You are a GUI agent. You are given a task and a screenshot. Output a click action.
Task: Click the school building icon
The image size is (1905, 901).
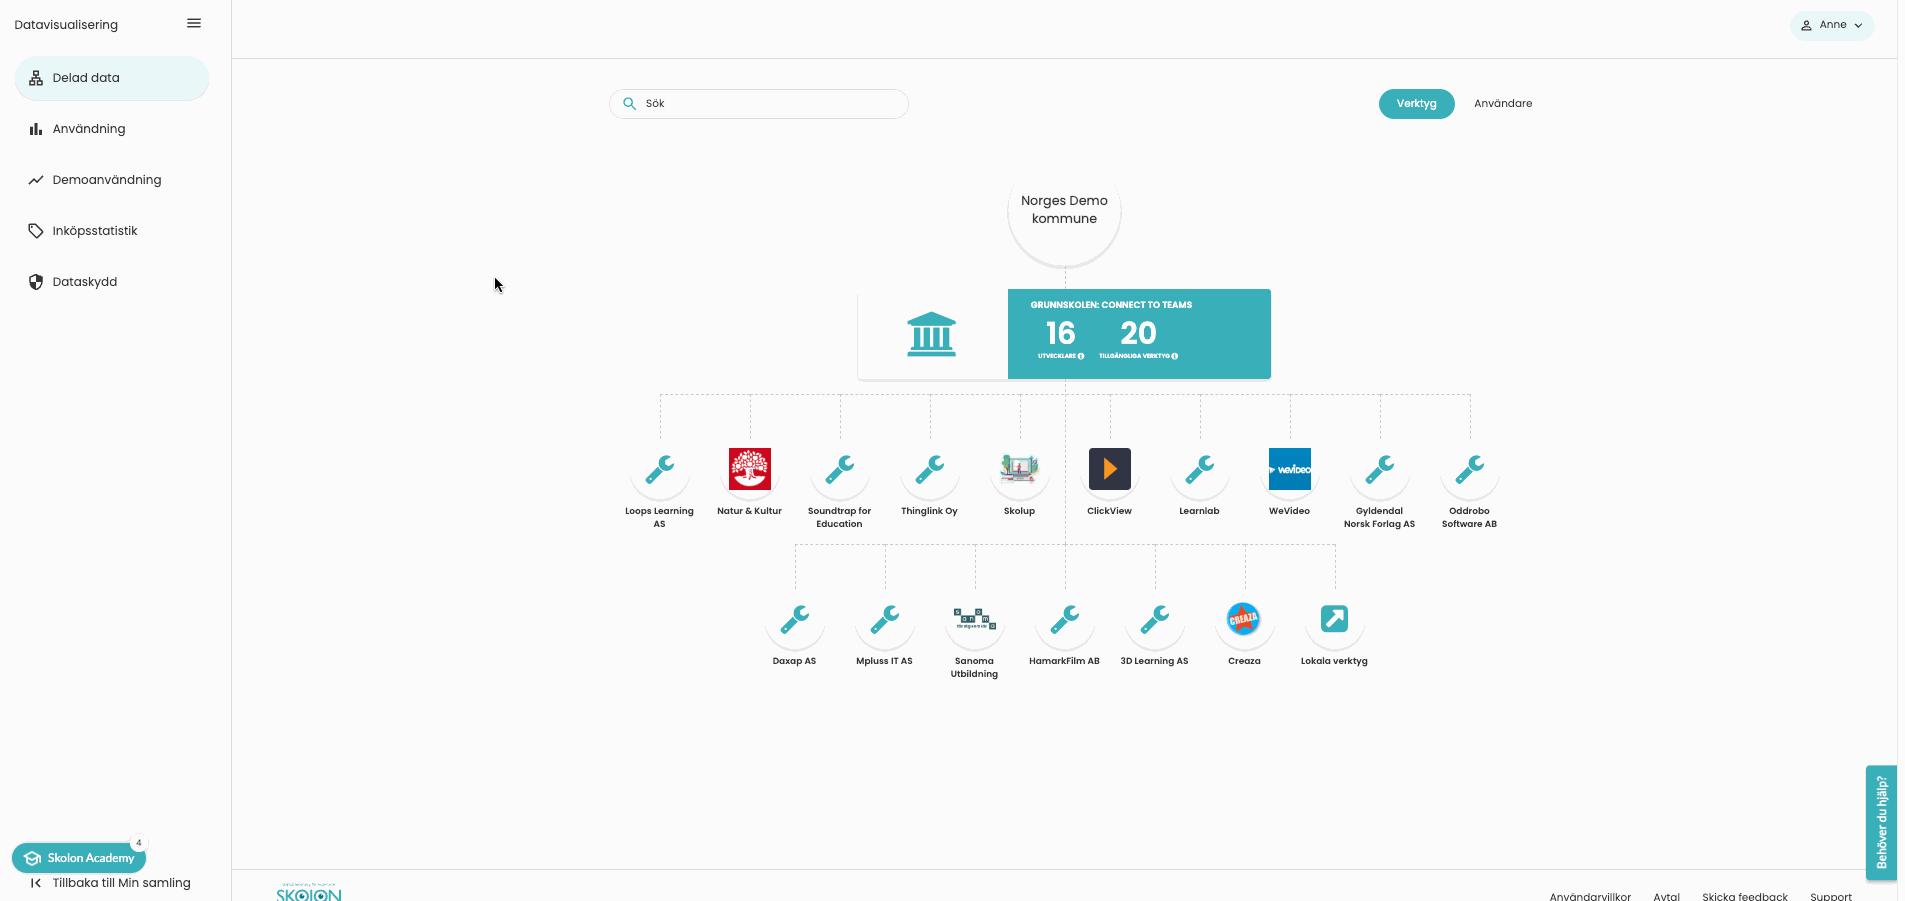pyautogui.click(x=931, y=334)
